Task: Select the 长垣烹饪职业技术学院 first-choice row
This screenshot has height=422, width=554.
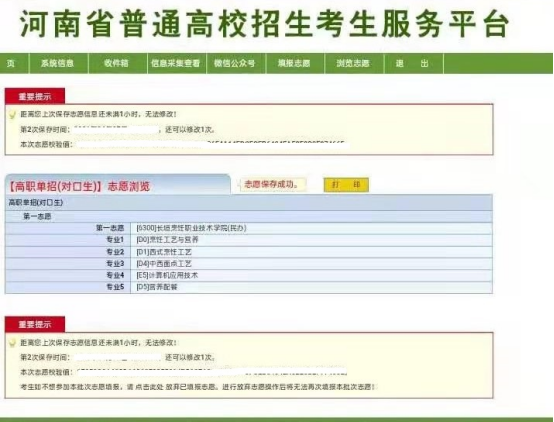Action: pos(249,228)
